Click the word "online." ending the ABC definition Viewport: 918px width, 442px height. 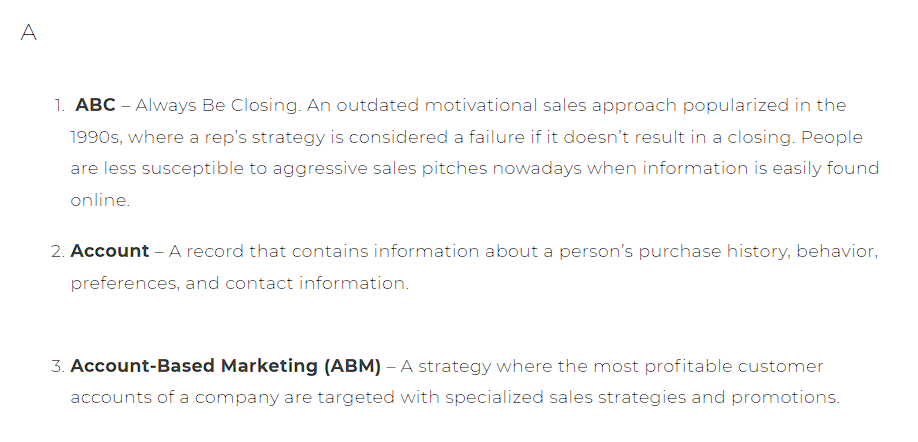click(x=100, y=200)
